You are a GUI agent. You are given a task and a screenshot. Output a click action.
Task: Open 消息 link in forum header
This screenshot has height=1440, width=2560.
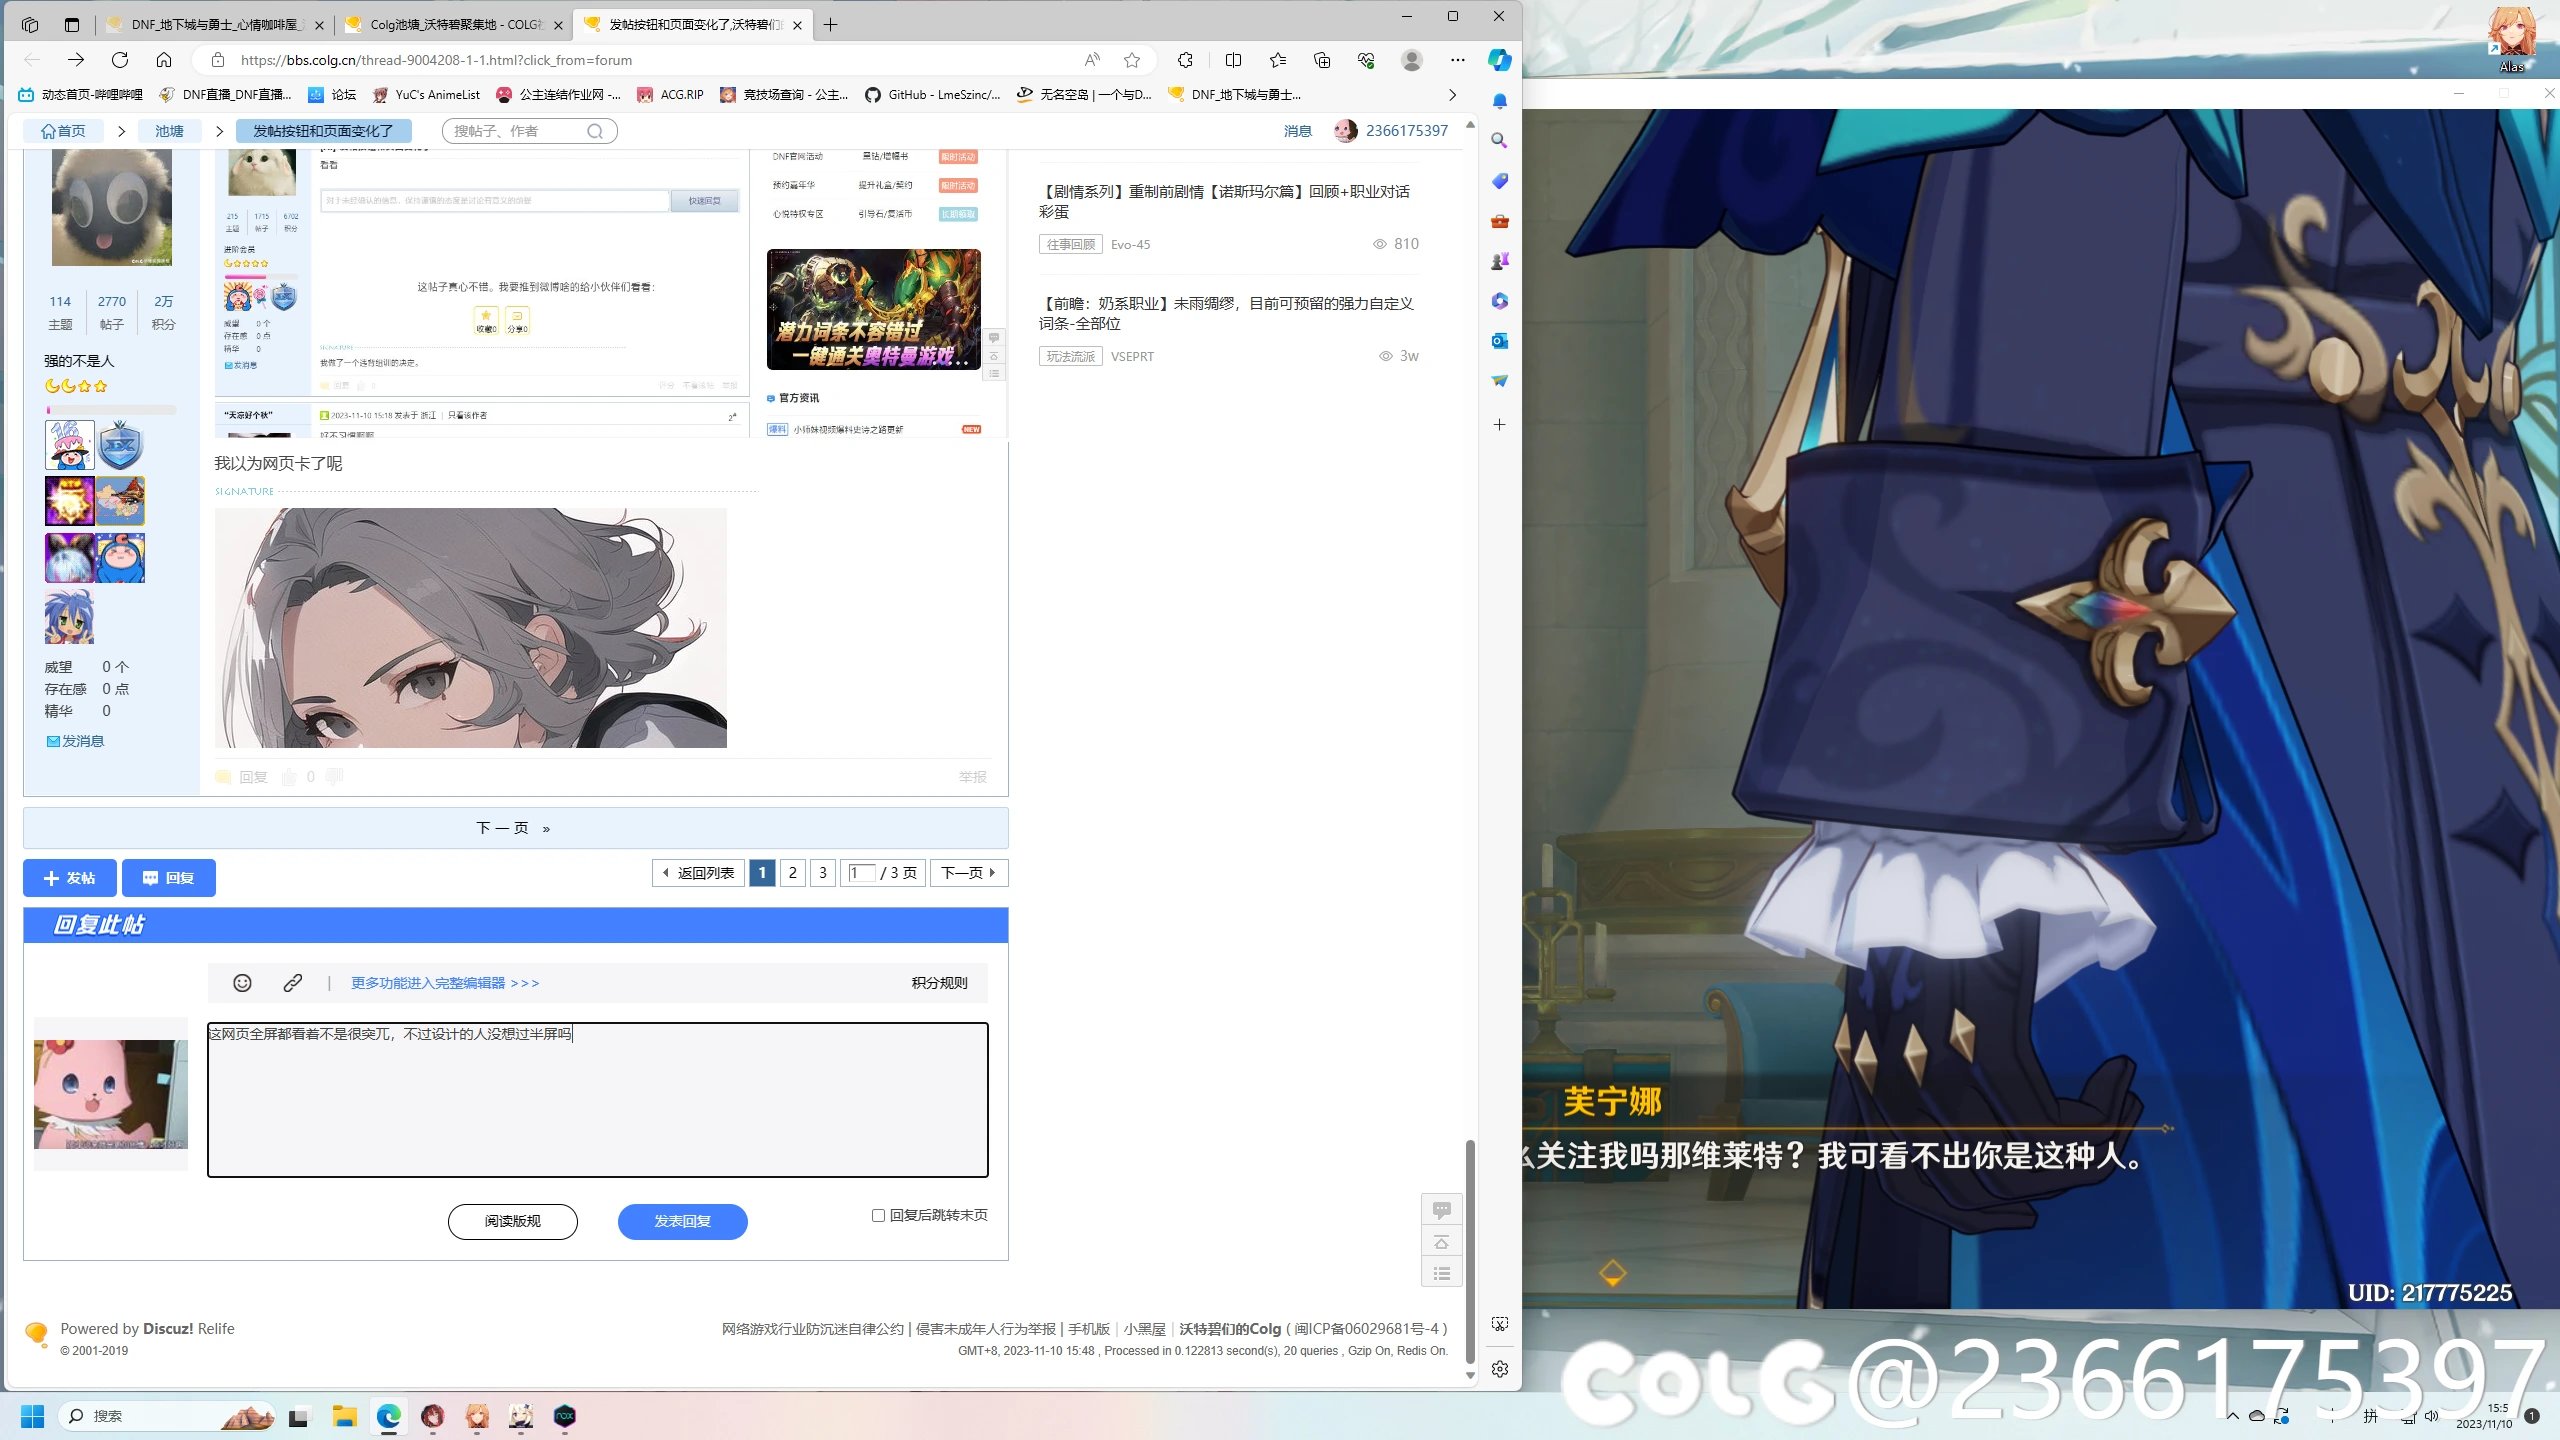pyautogui.click(x=1297, y=131)
